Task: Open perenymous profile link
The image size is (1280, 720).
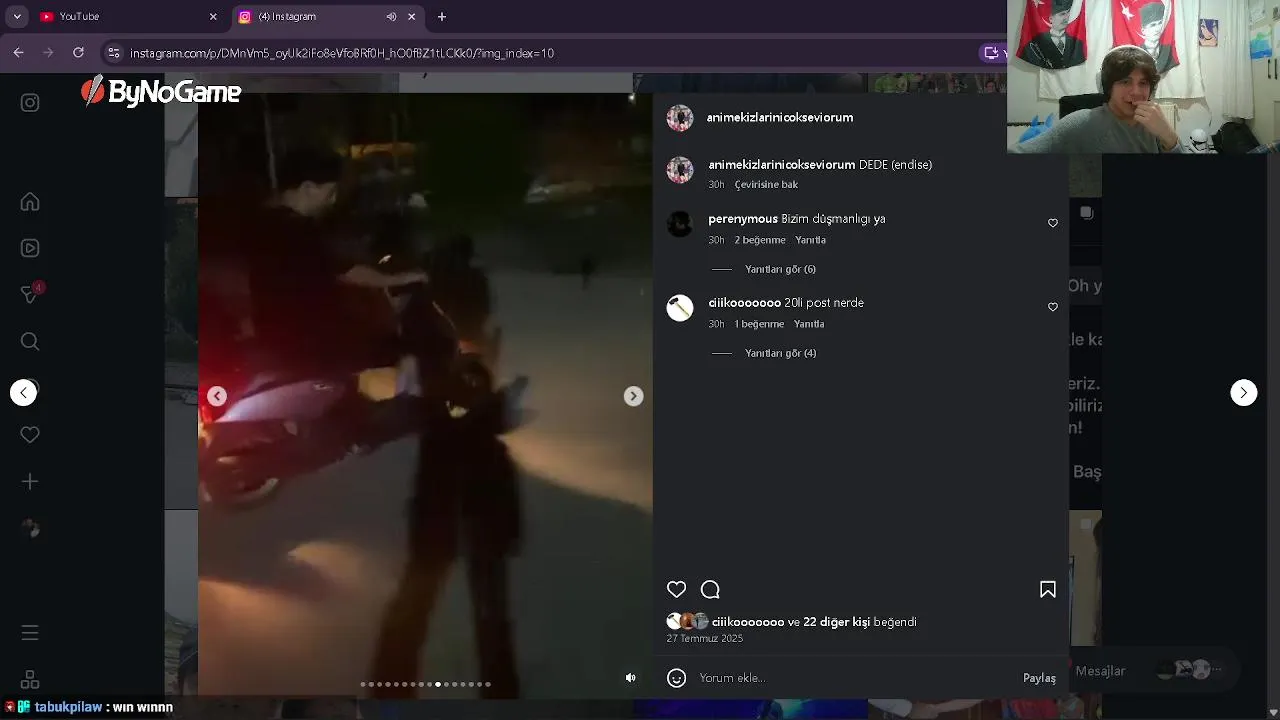Action: [x=743, y=219]
